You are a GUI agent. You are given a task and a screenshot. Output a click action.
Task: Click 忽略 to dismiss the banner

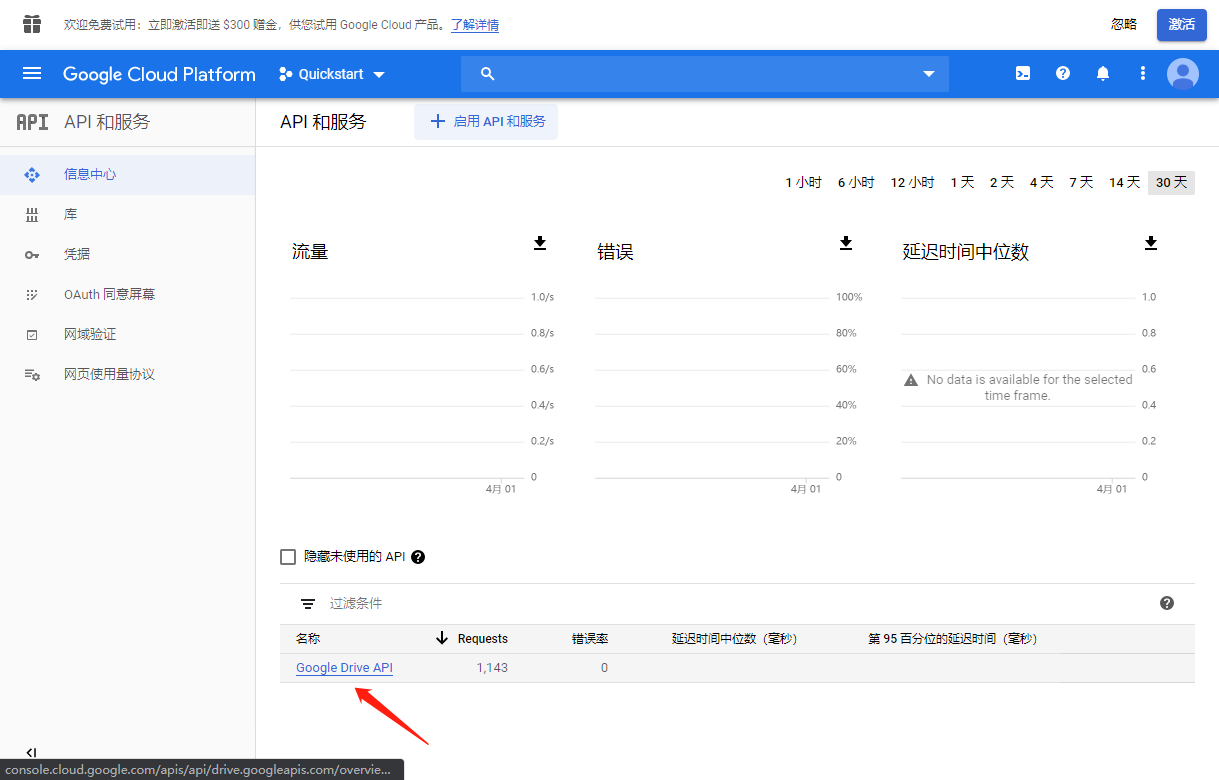pos(1124,24)
